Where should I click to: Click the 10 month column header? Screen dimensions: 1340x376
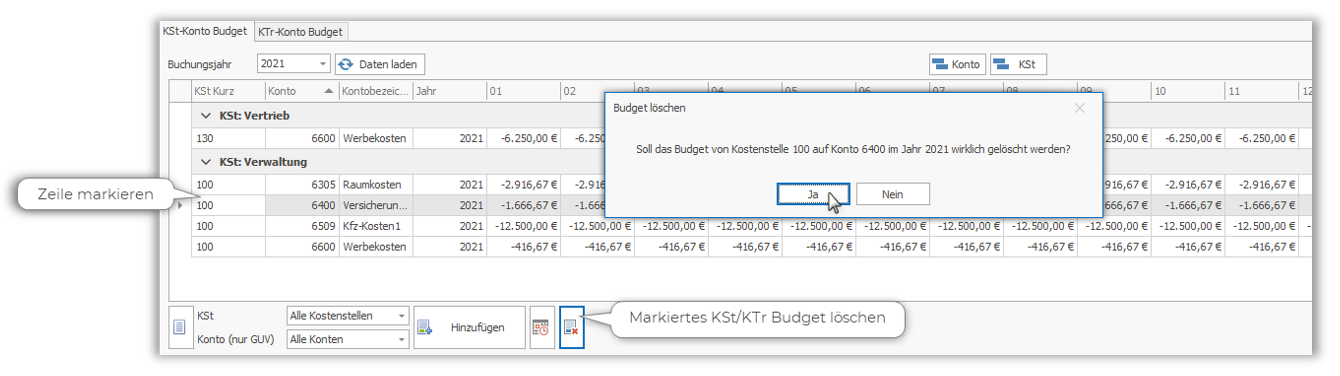(x=1187, y=91)
